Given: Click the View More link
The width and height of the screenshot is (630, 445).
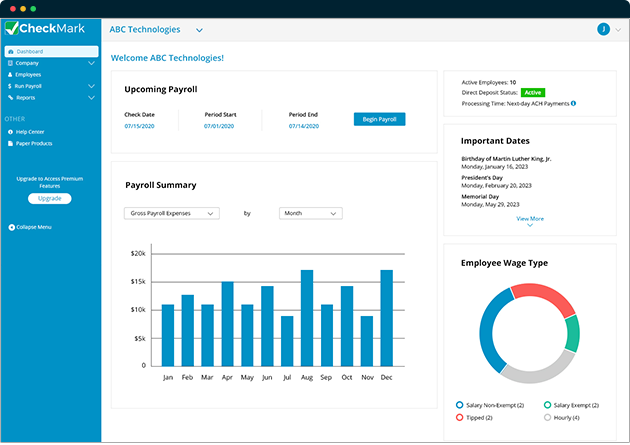Looking at the screenshot, I should [x=530, y=218].
